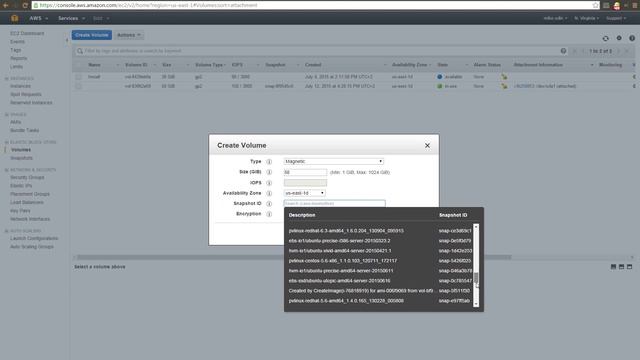Viewport: 640px width, 360px height.
Task: Click the help icon above the volumes table
Action: [632, 38]
